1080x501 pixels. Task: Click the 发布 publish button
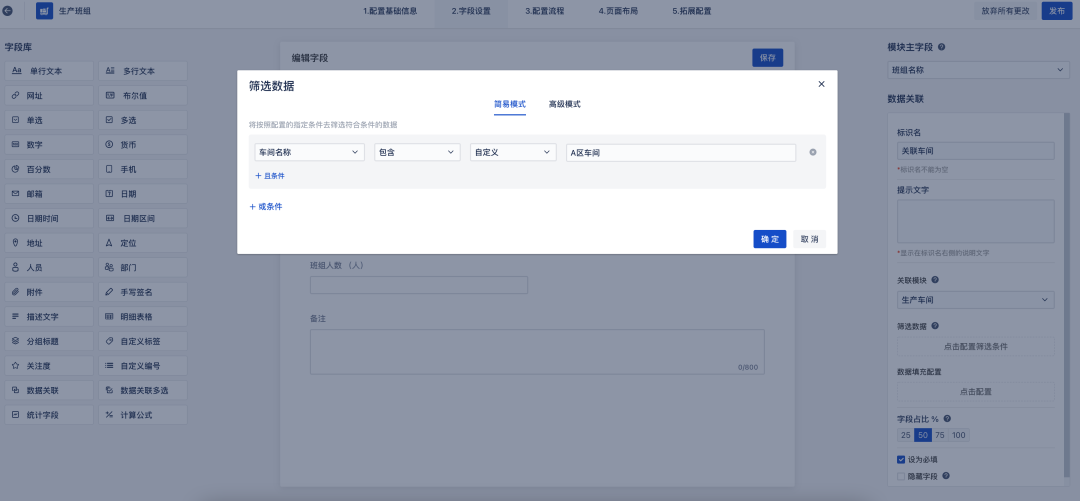pyautogui.click(x=1057, y=11)
